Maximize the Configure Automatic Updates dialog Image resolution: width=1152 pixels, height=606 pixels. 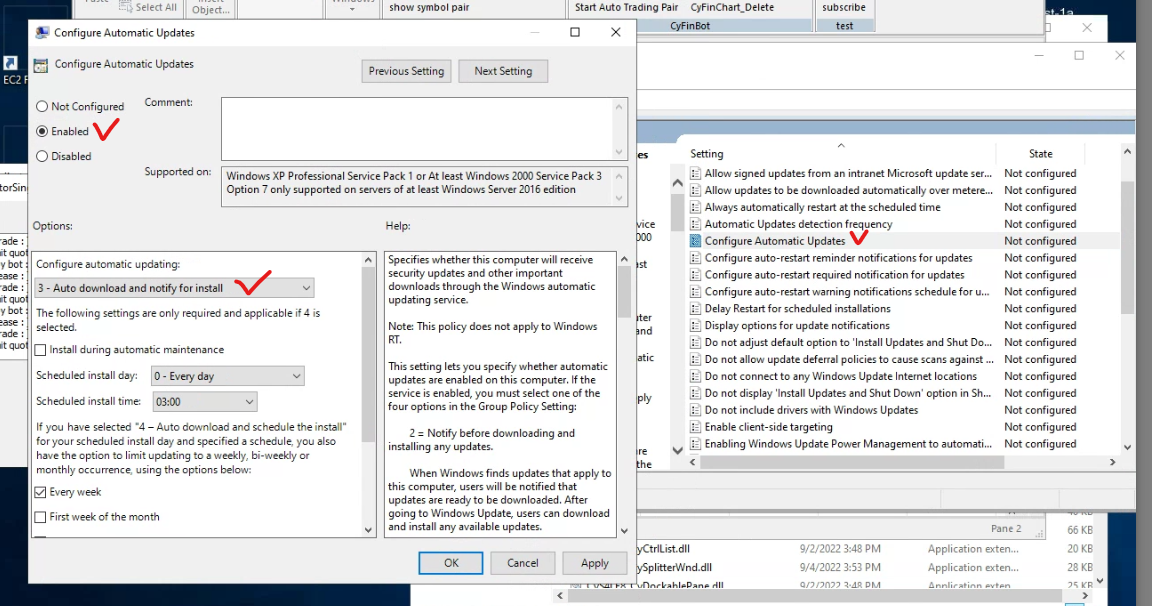575,32
